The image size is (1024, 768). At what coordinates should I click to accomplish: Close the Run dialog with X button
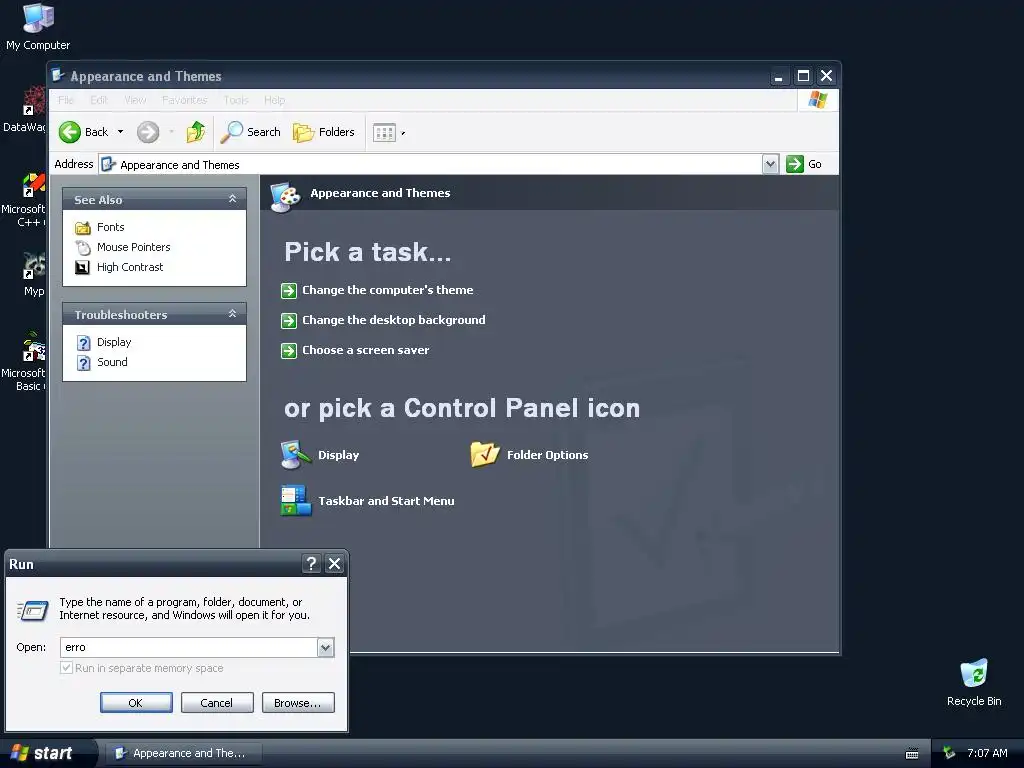(x=334, y=564)
